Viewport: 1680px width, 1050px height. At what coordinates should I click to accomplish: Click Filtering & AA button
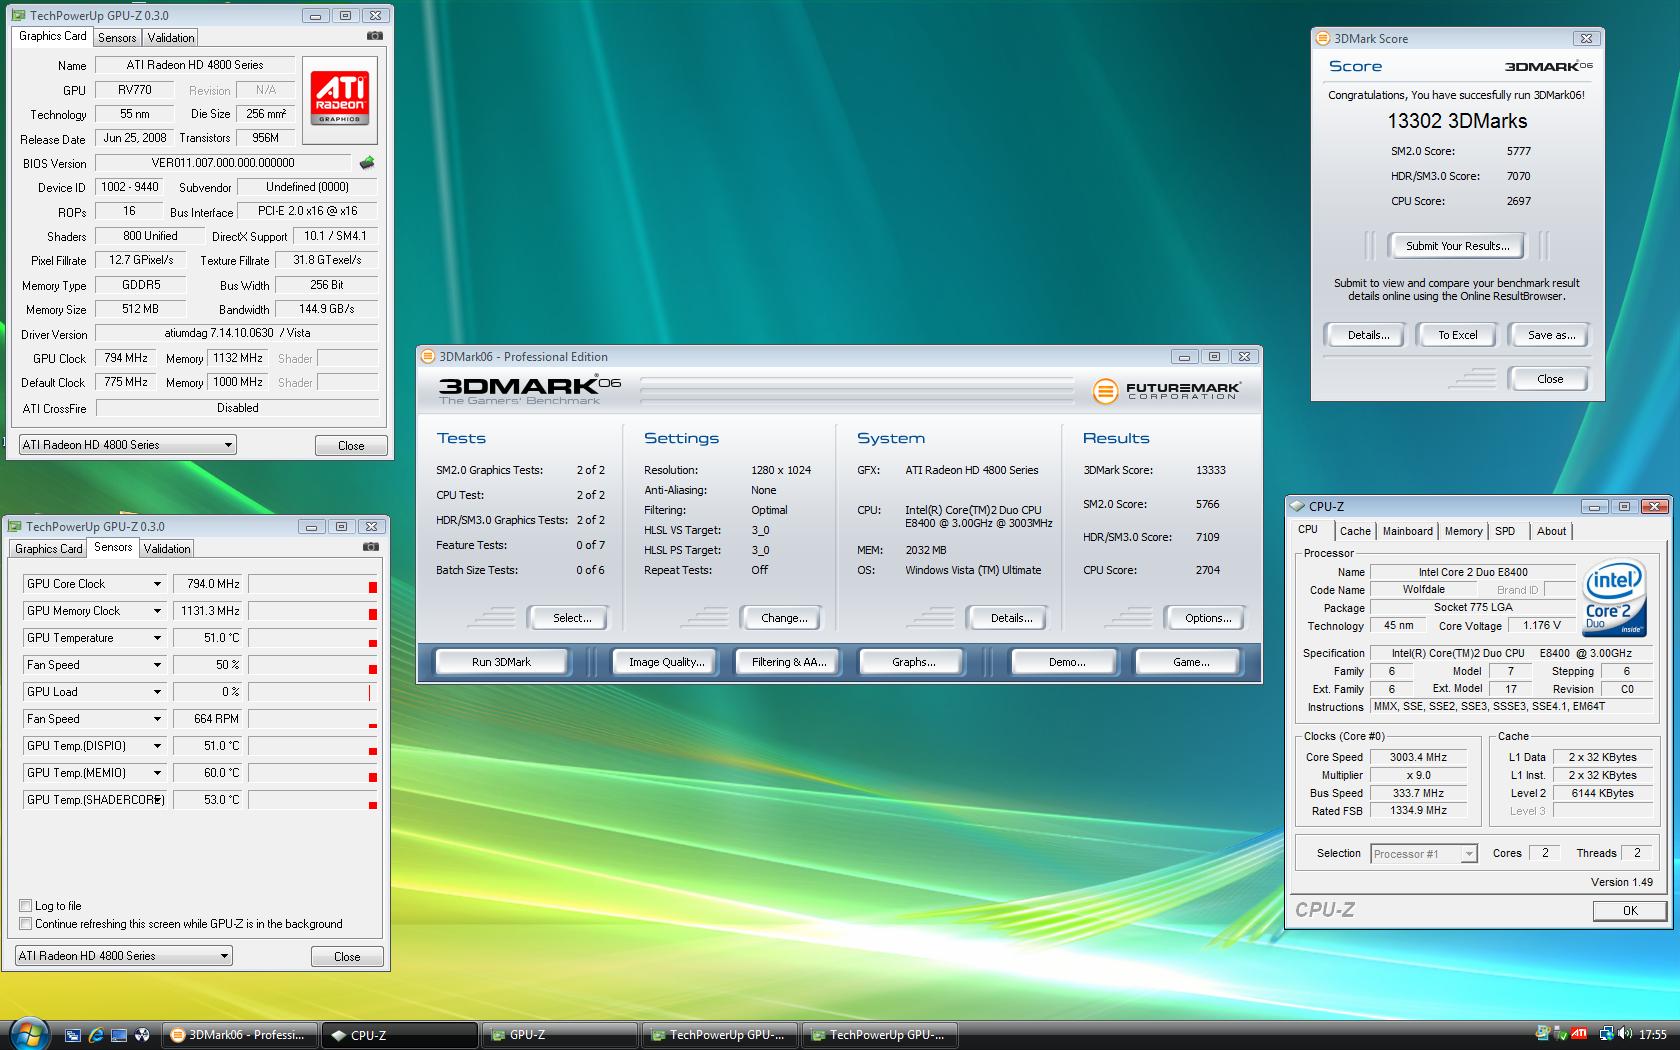point(789,662)
